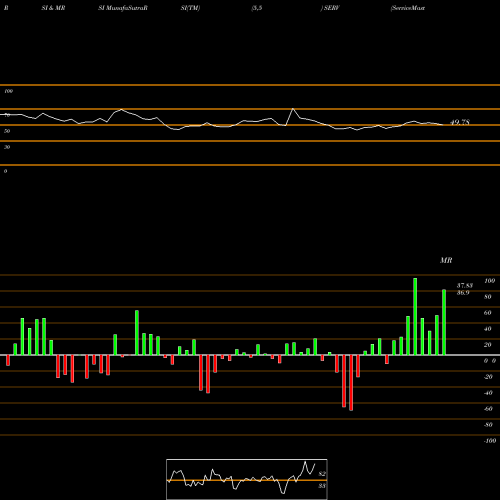Click the MR axis label '40'

point(488,329)
